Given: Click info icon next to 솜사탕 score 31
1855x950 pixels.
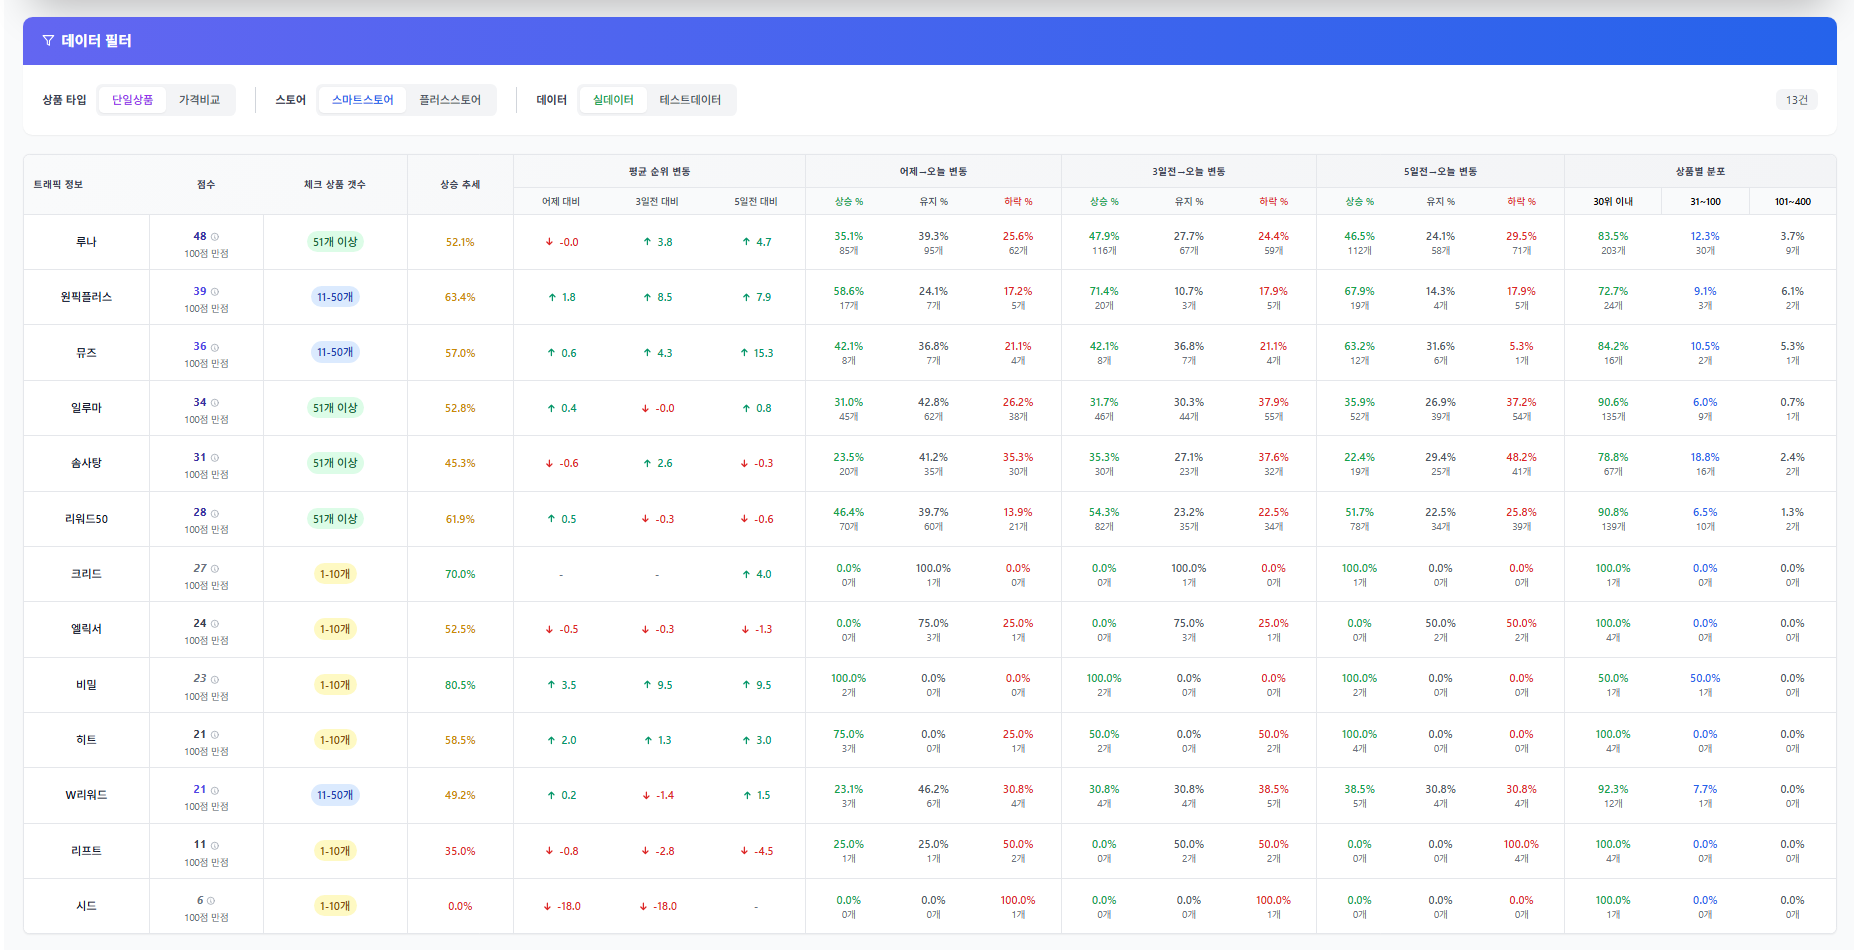Looking at the screenshot, I should [x=215, y=458].
